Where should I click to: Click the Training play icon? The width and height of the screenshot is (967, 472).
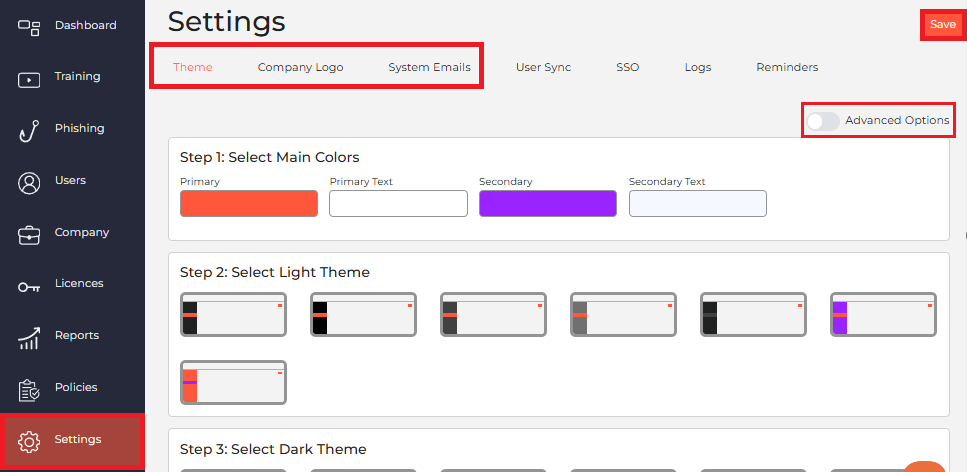[x=28, y=80]
